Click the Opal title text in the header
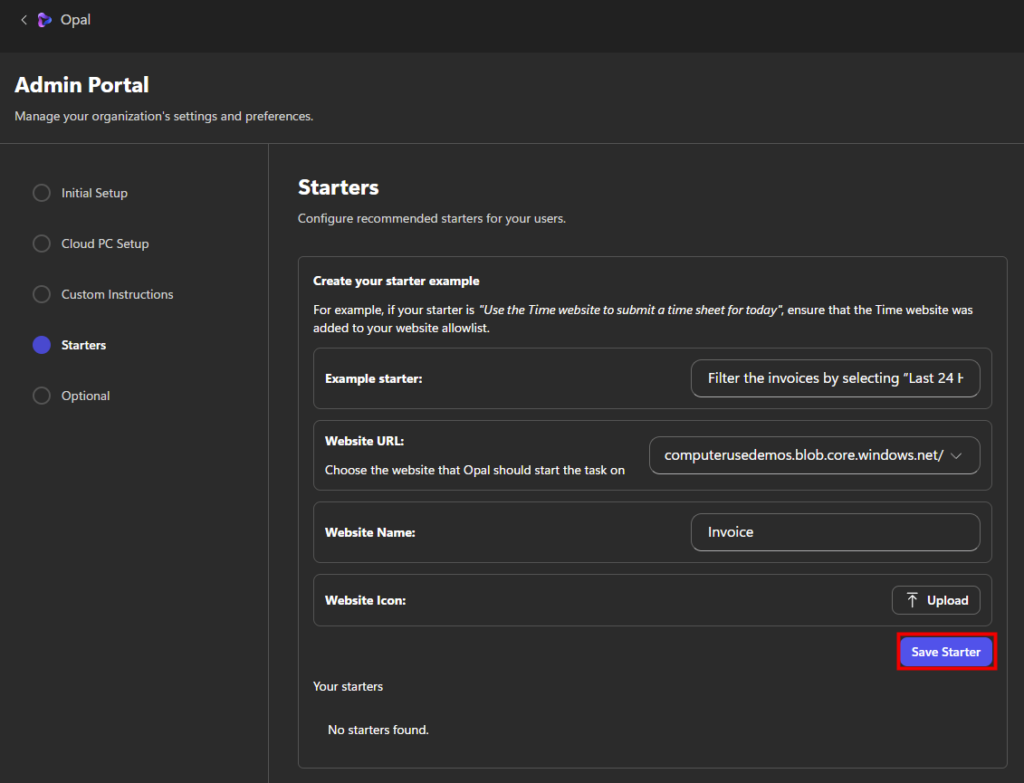This screenshot has width=1024, height=783. [x=75, y=20]
